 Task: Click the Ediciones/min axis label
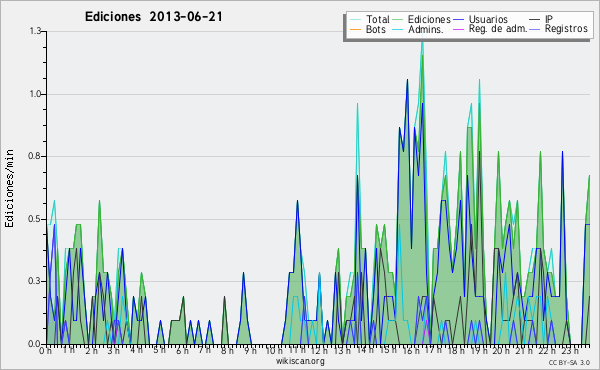9,188
